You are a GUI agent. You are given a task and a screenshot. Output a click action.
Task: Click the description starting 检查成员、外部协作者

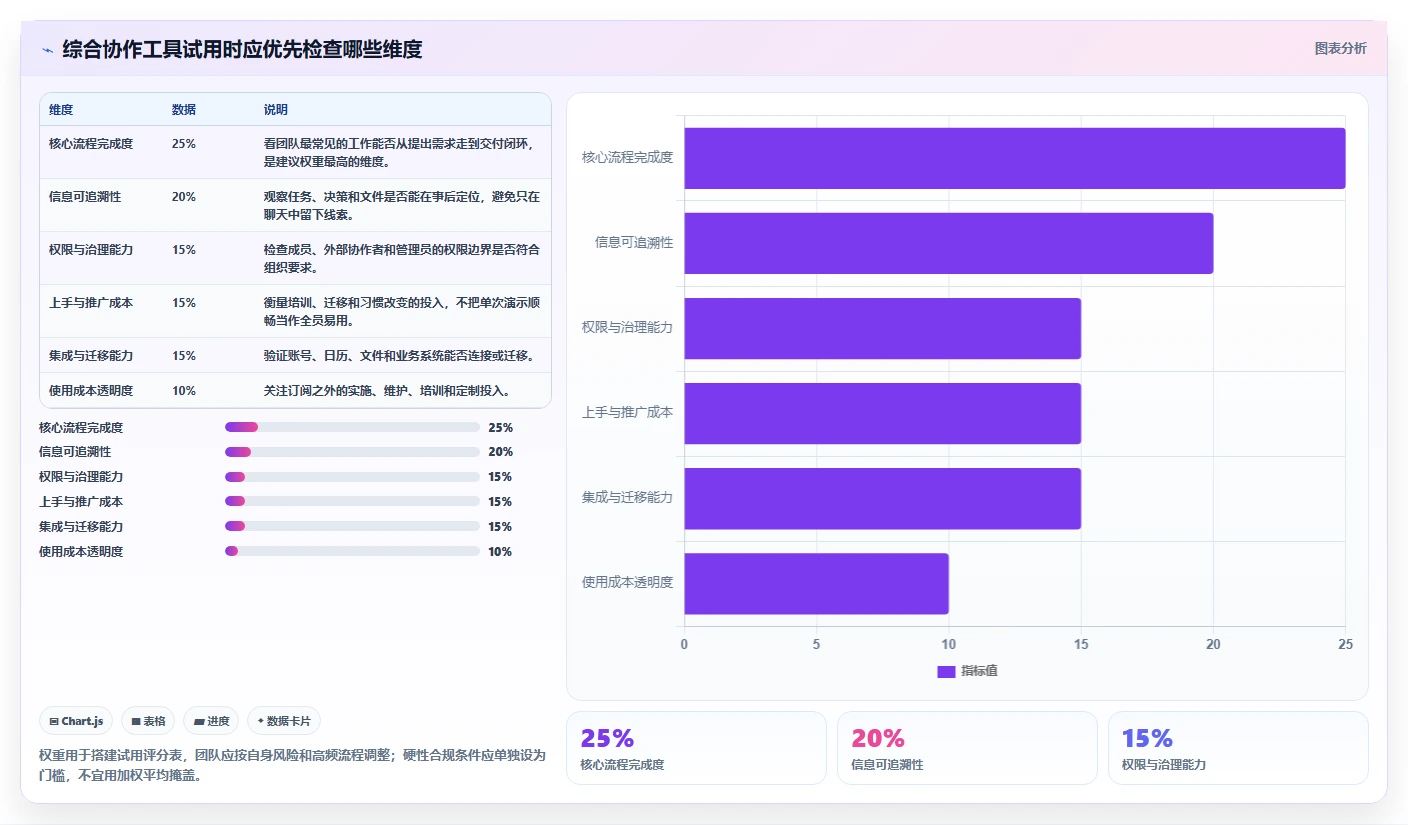click(401, 259)
